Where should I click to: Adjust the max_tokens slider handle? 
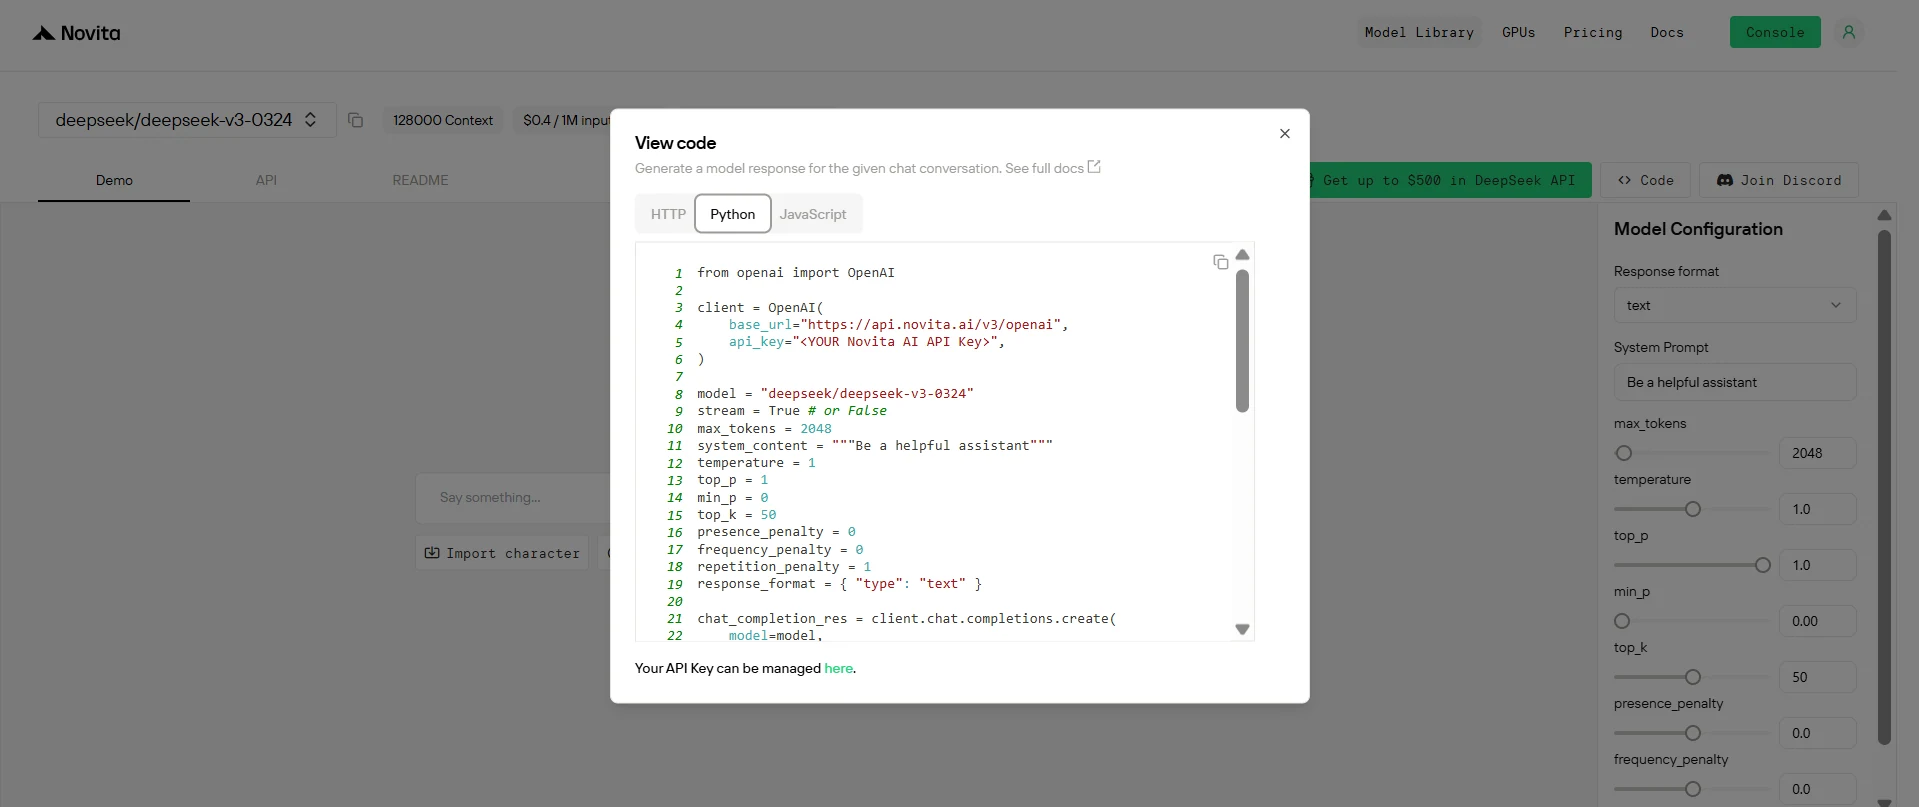click(1624, 453)
